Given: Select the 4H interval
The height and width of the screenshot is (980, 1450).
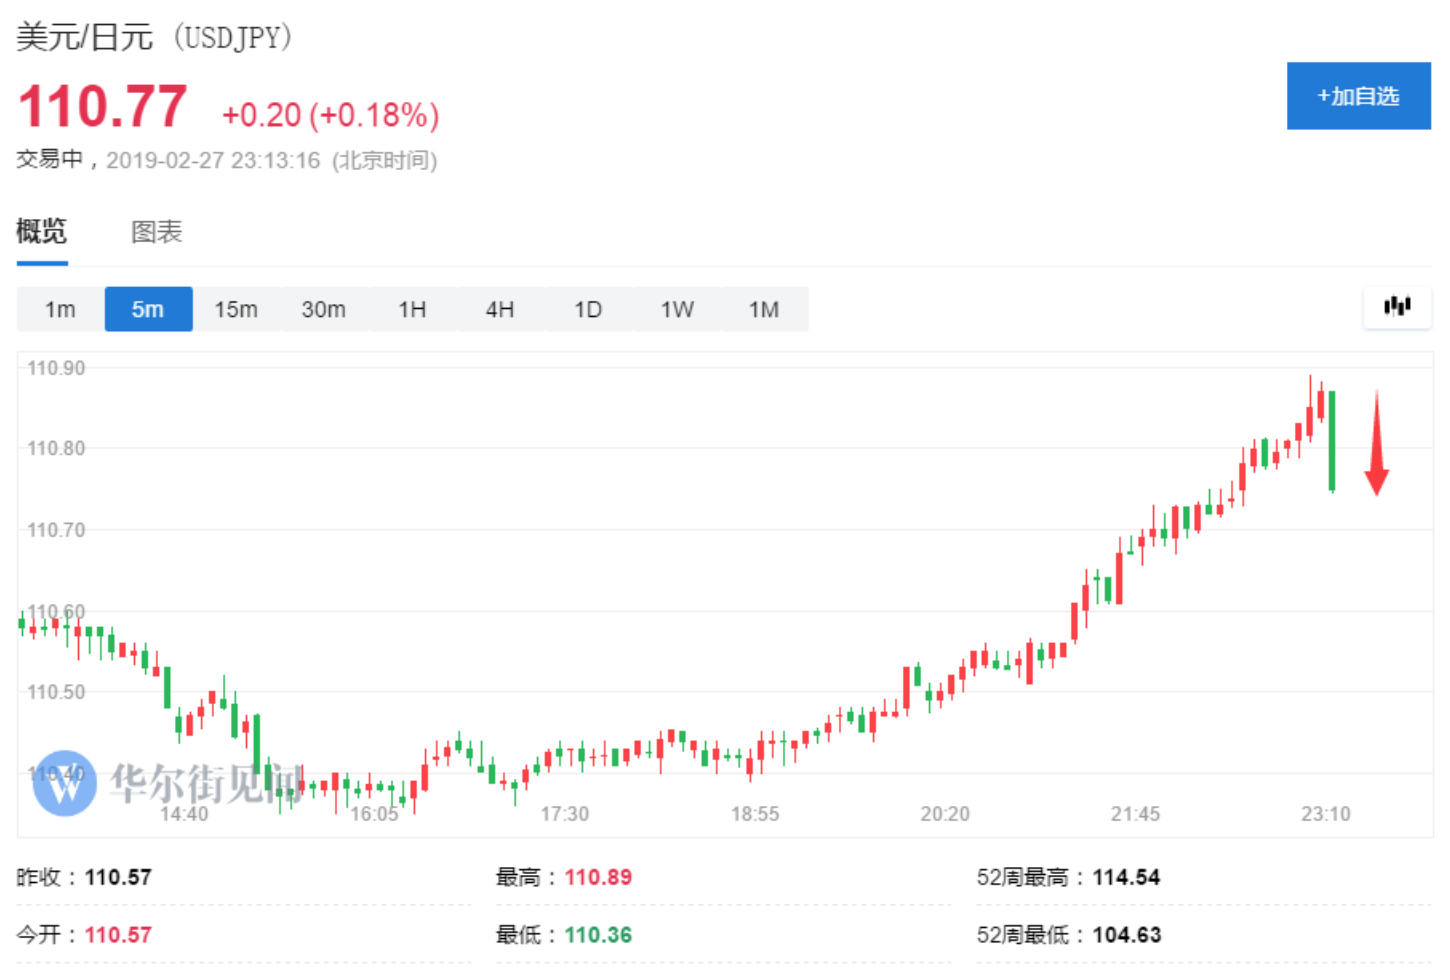Looking at the screenshot, I should tap(500, 309).
